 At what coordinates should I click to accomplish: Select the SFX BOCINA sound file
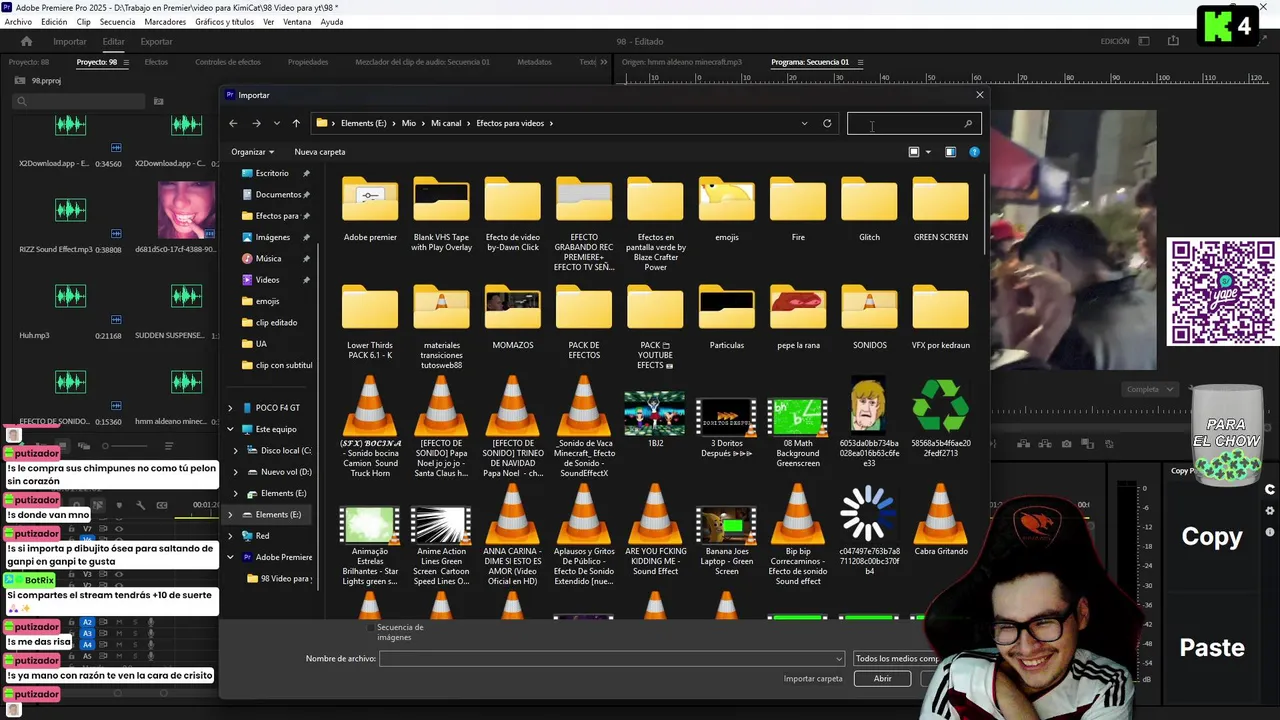370,428
